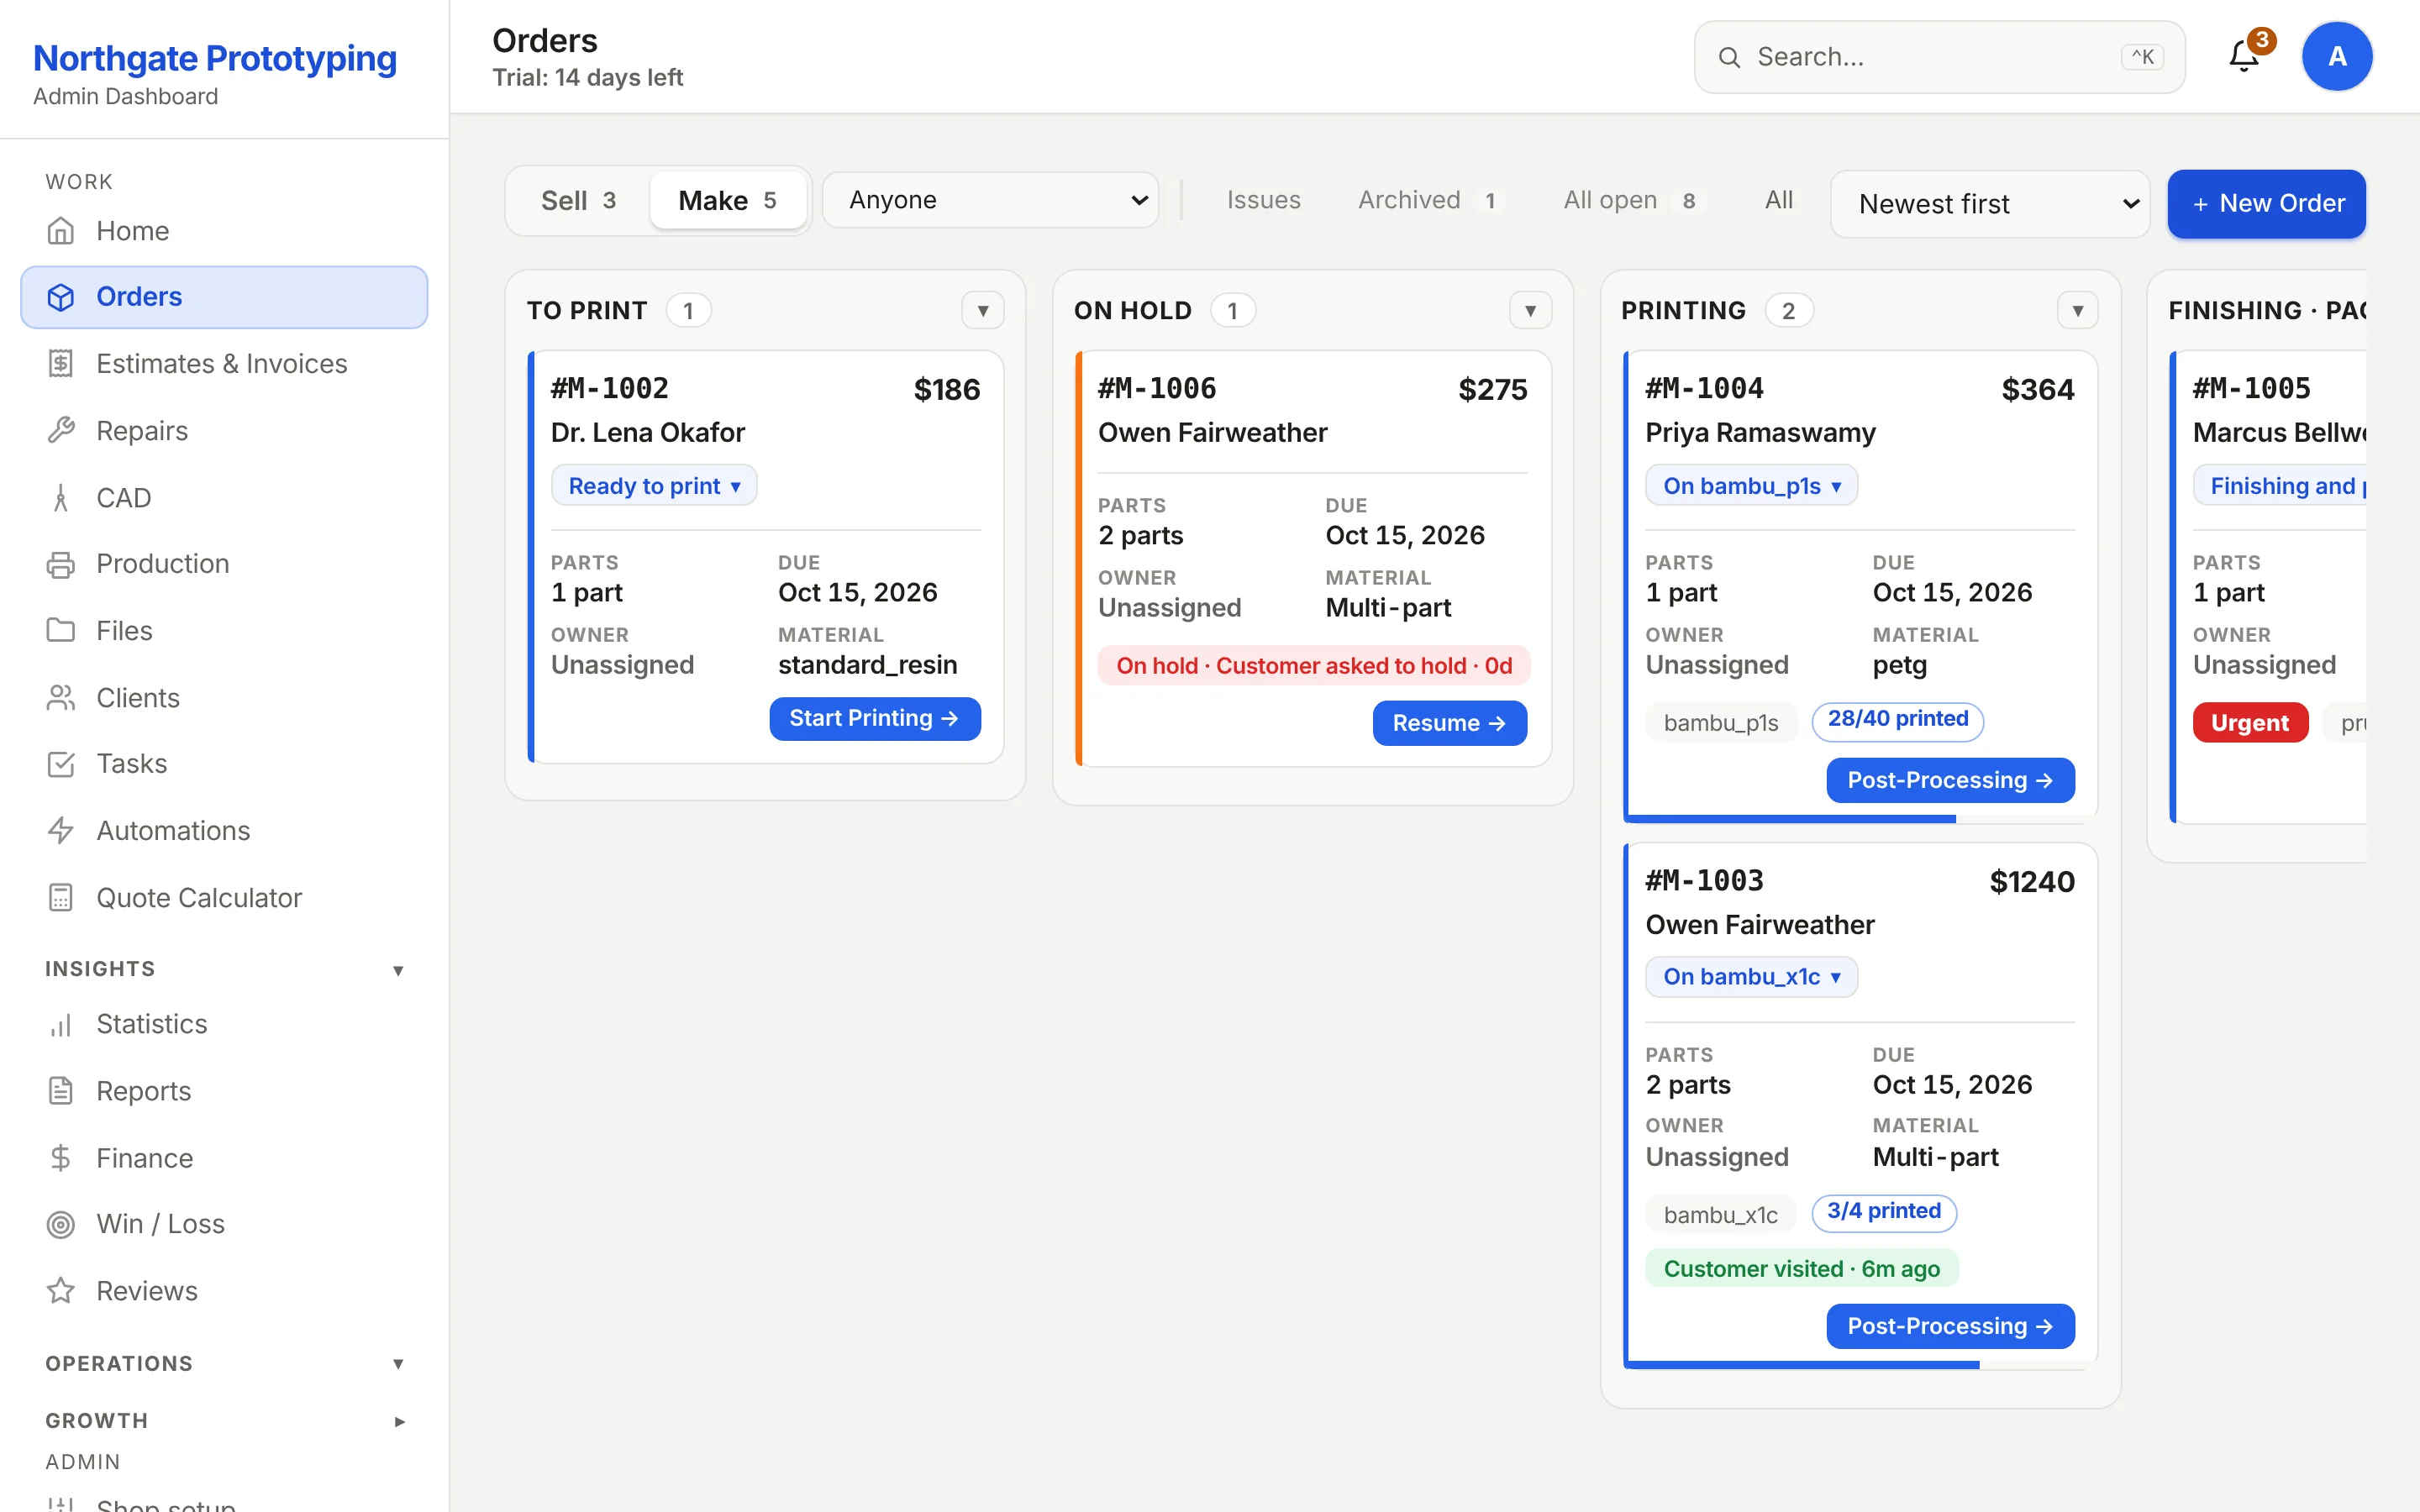Click the 28/40 printed progress badge

point(1897,720)
